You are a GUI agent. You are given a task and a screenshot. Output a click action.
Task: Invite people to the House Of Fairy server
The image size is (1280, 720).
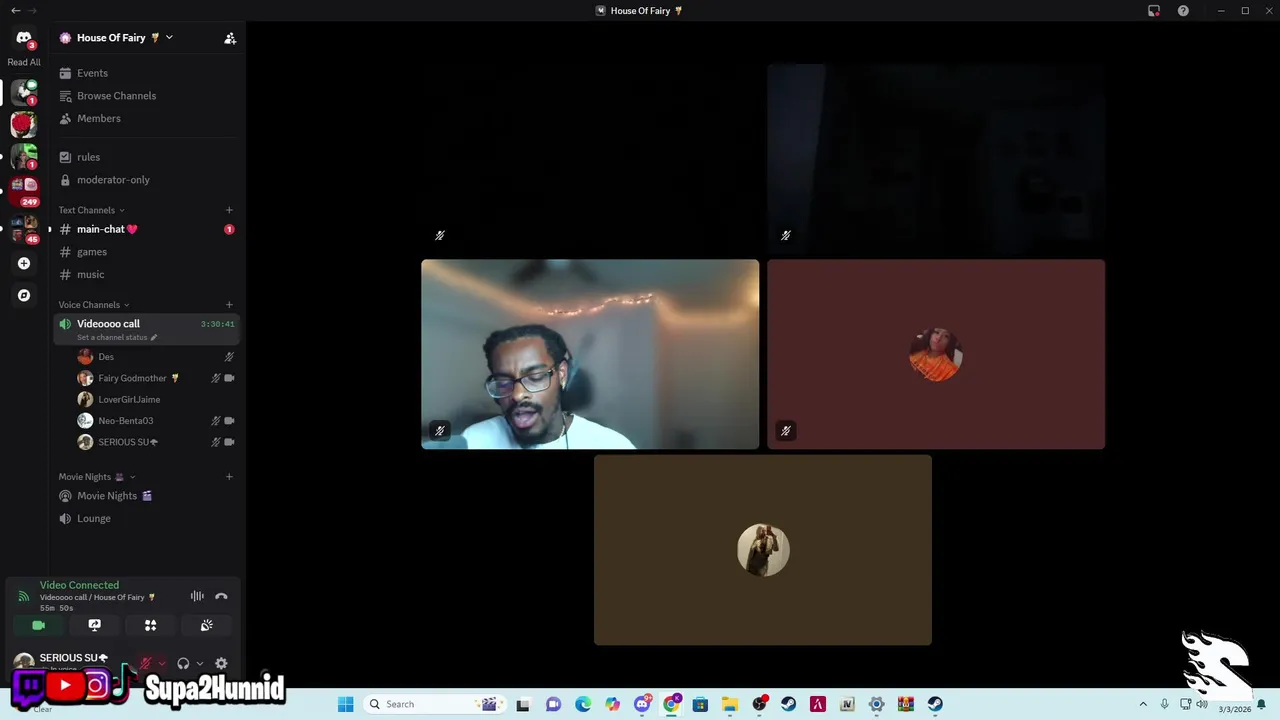(230, 38)
